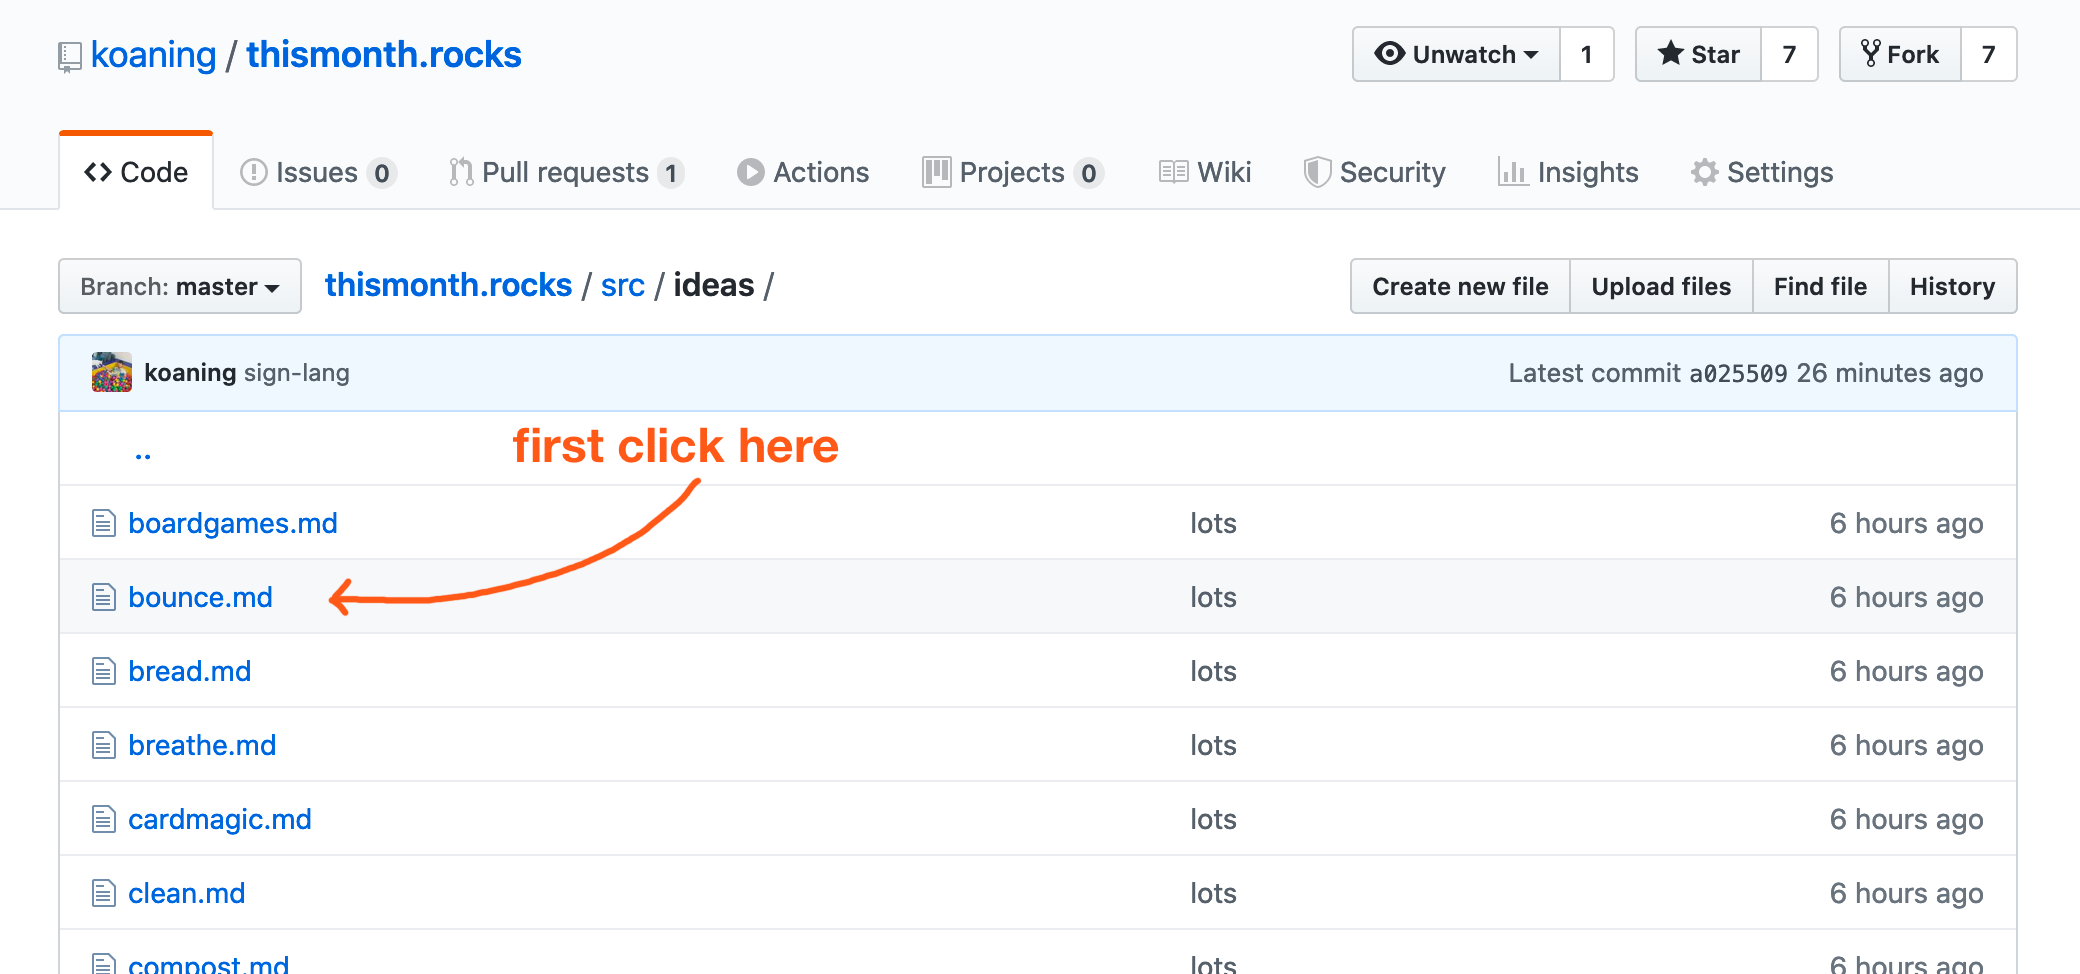The image size is (2080, 974).
Task: Go to the Wiki tab
Action: click(x=1205, y=172)
